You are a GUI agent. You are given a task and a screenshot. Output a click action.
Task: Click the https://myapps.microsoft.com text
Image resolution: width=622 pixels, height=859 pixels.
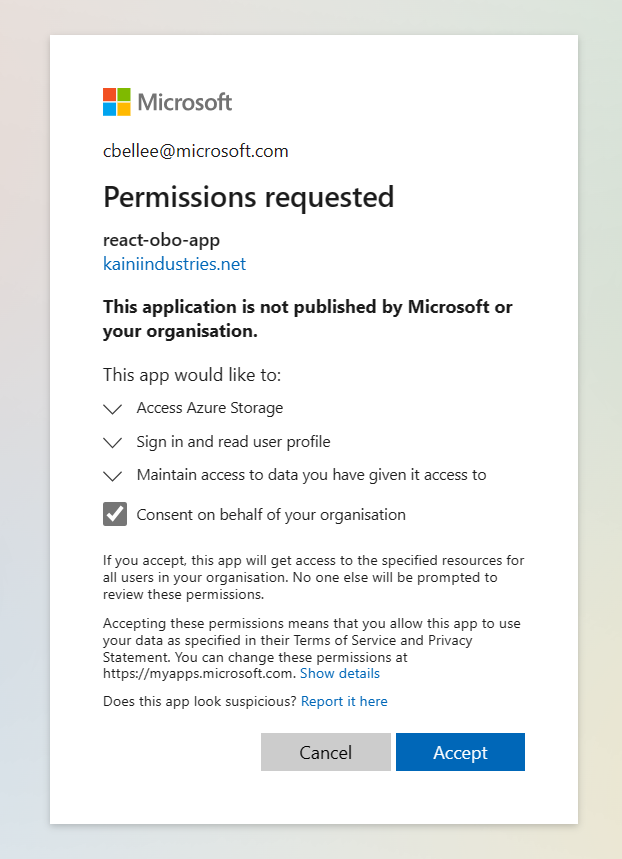(199, 673)
